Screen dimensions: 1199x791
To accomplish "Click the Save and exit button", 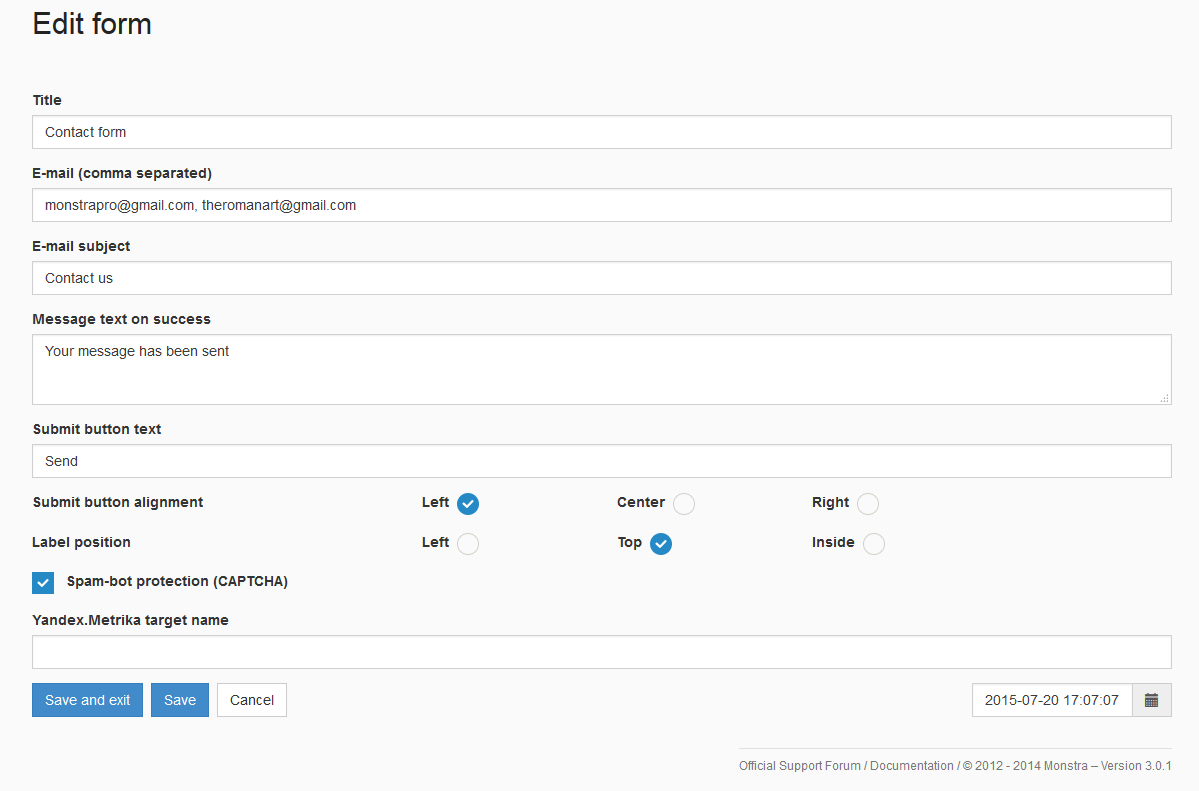I will pos(87,700).
